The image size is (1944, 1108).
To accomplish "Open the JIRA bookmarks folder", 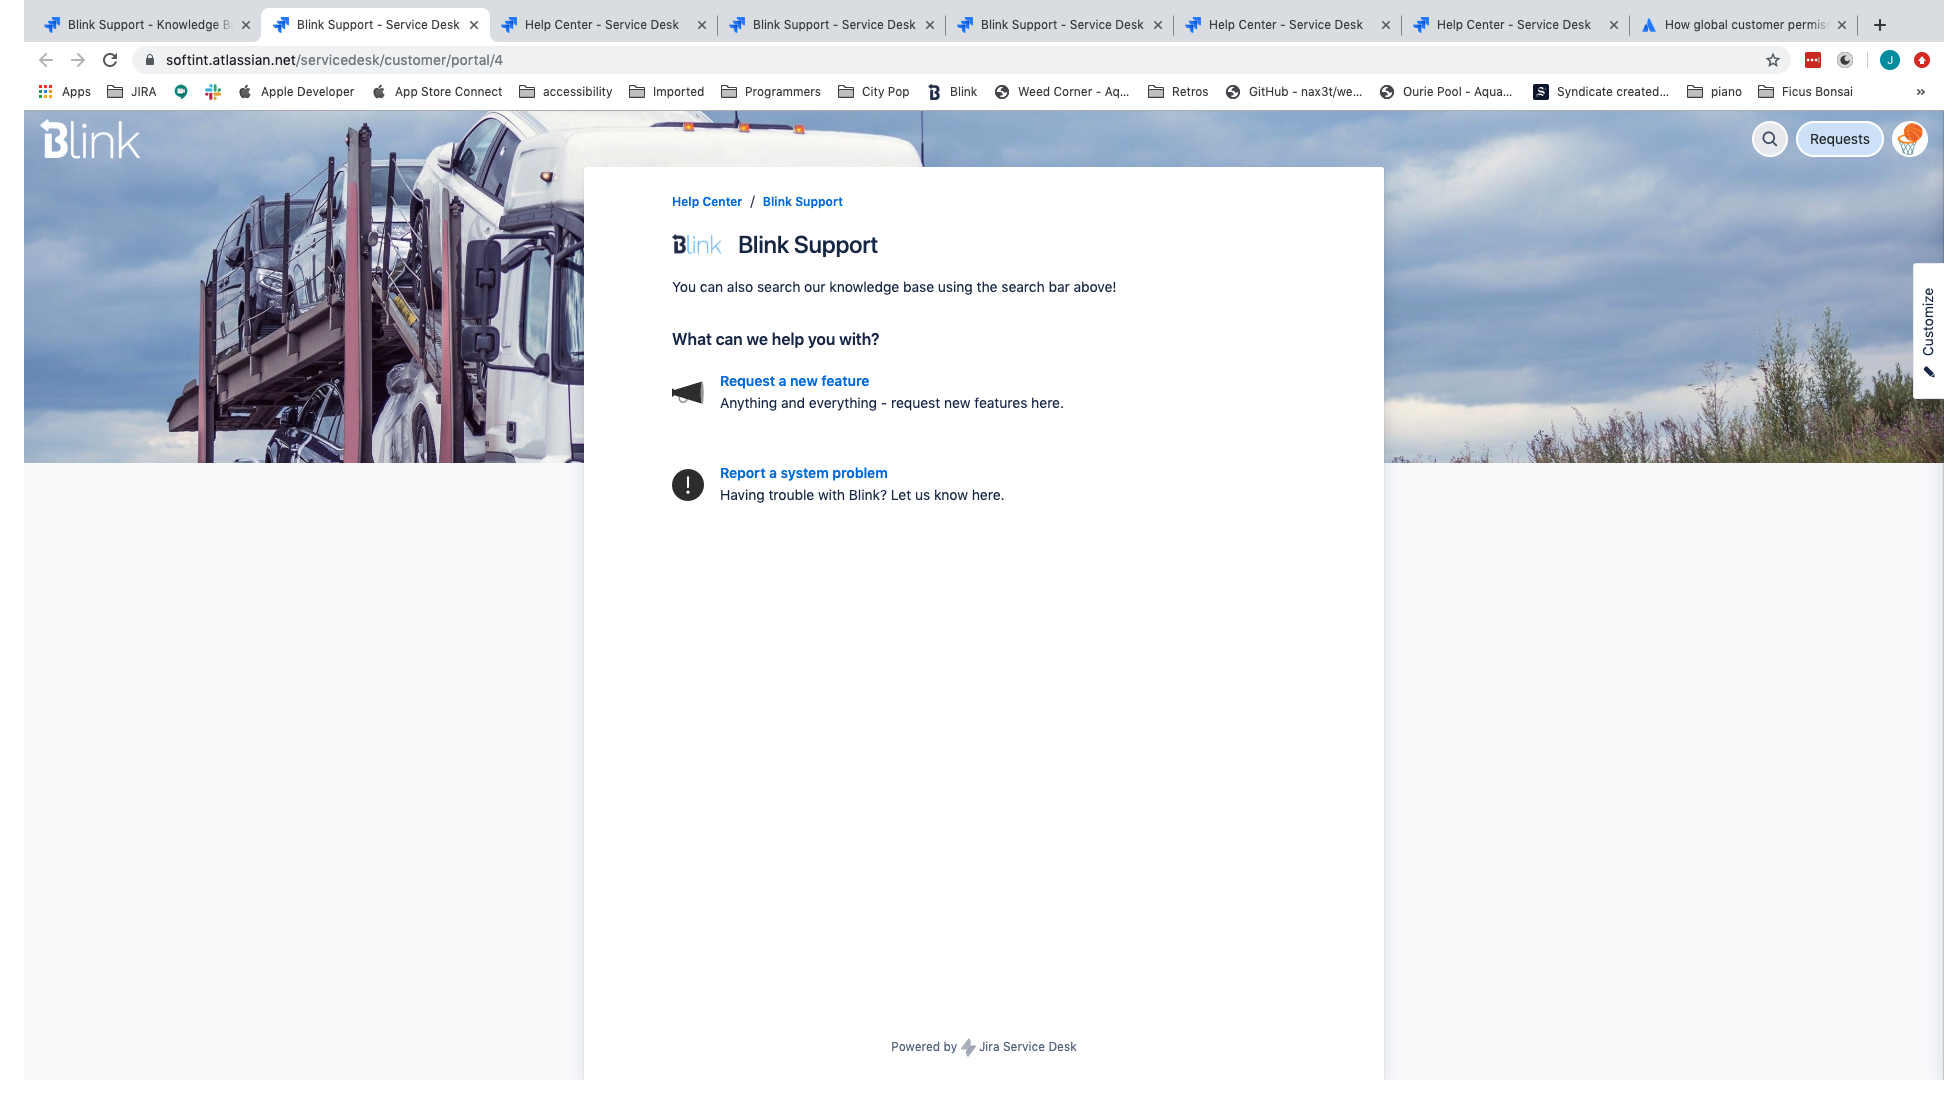I will (x=132, y=92).
